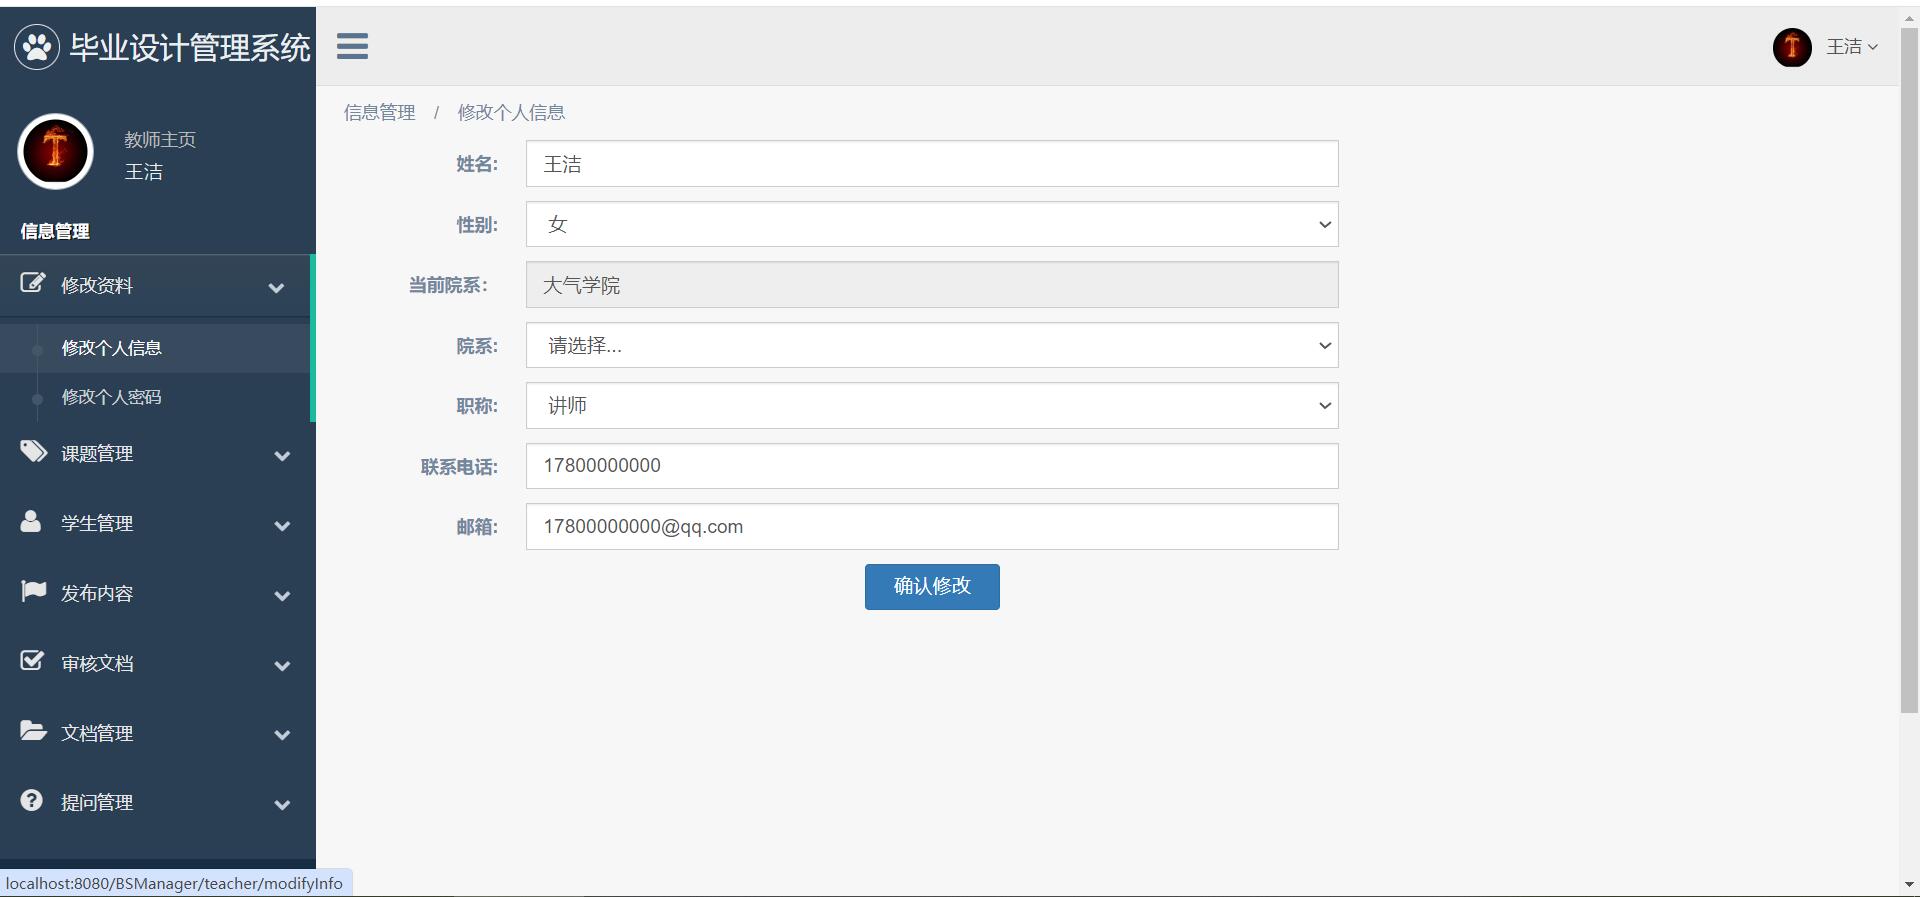Click the 邮箱 email input field

coord(932,526)
